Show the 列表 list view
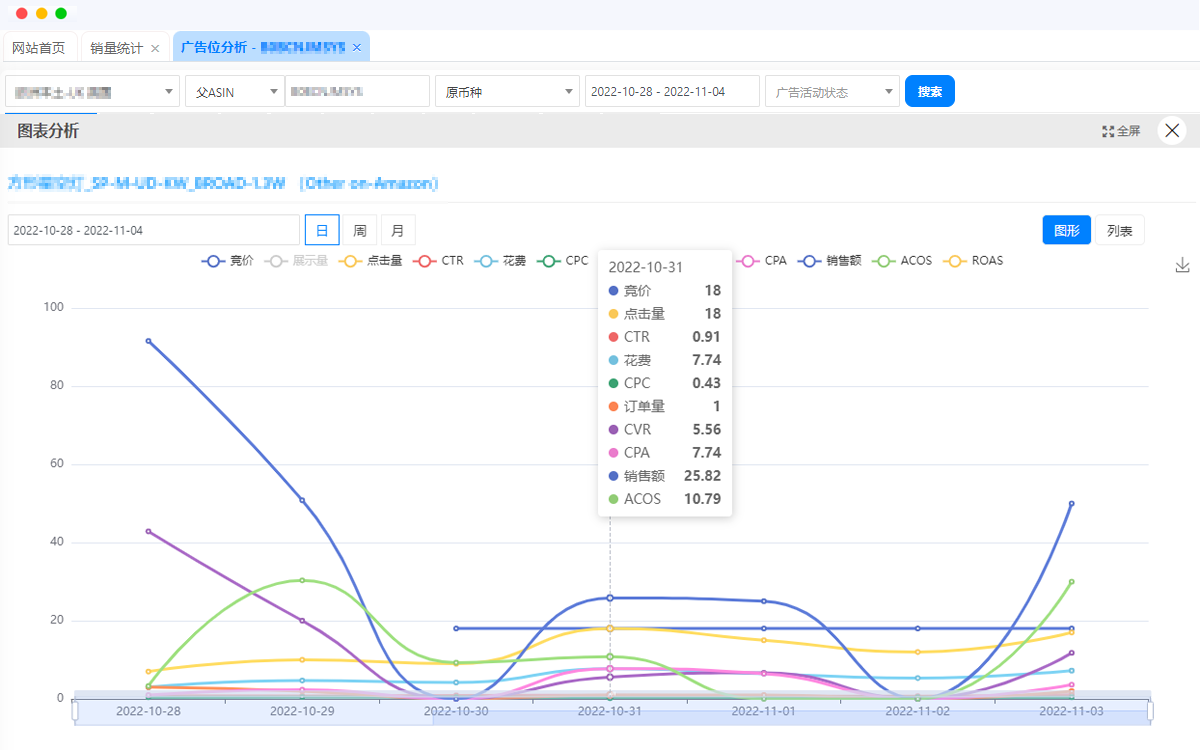The image size is (1200, 750). coord(1120,230)
